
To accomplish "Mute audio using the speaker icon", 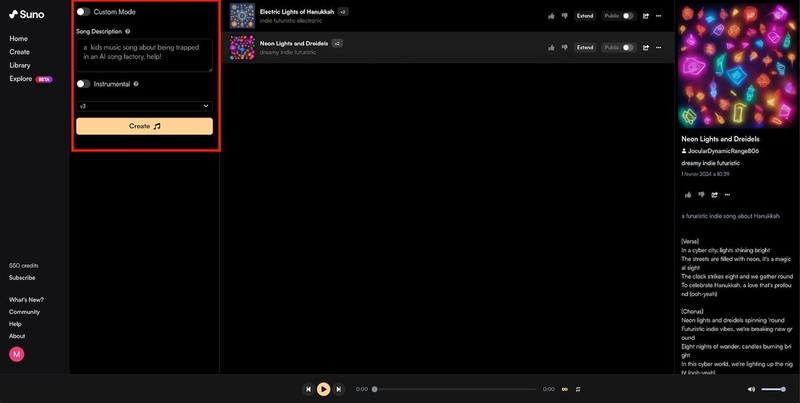I will pos(751,389).
